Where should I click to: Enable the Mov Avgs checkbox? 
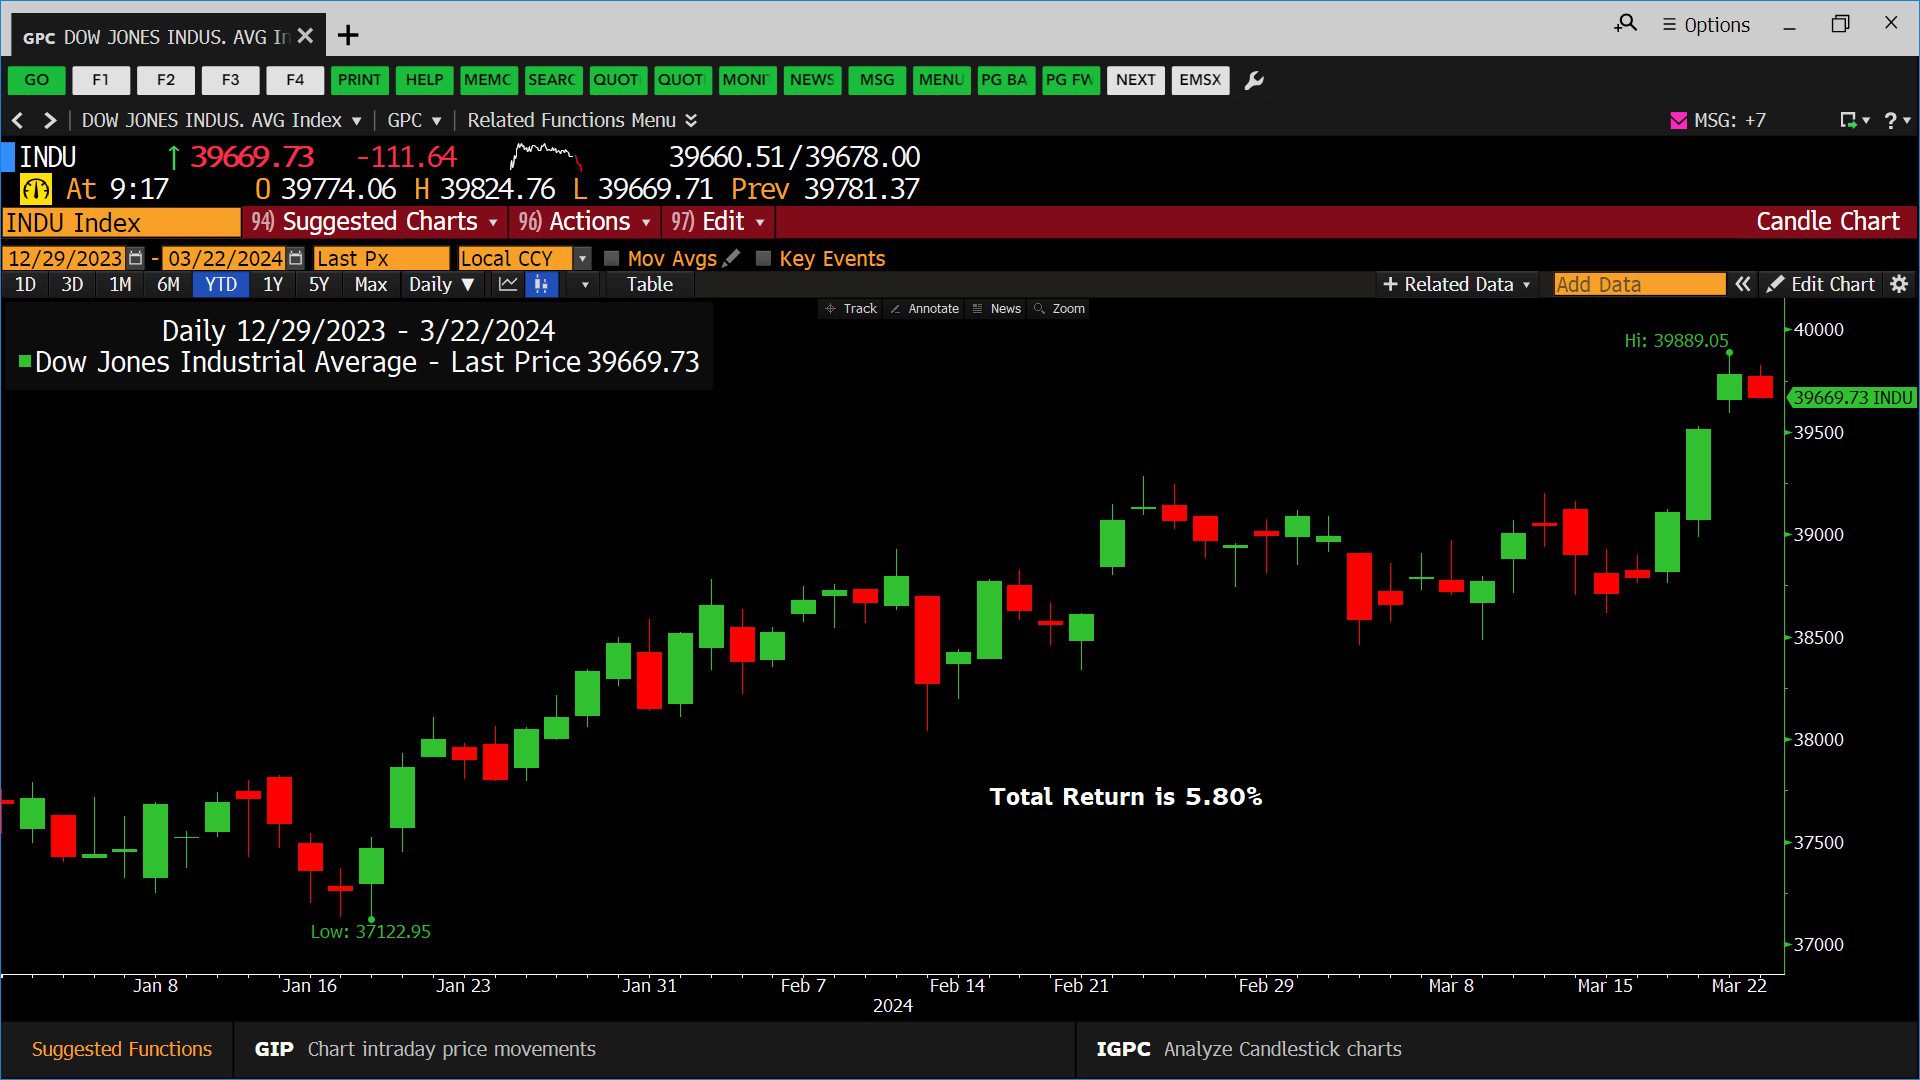point(612,258)
